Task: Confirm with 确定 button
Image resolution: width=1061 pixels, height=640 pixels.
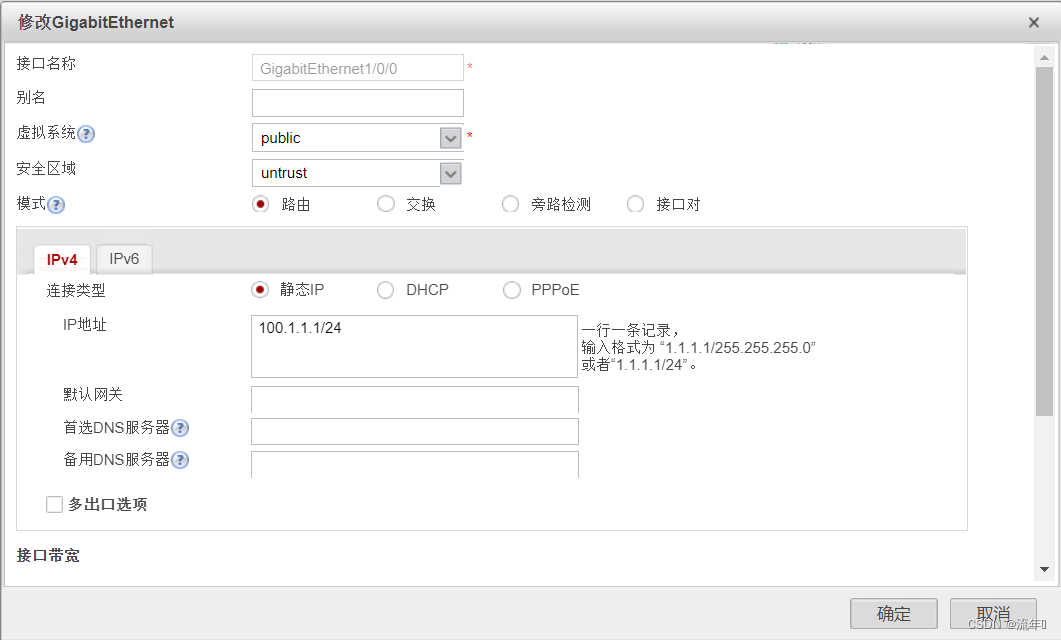Action: (894, 614)
